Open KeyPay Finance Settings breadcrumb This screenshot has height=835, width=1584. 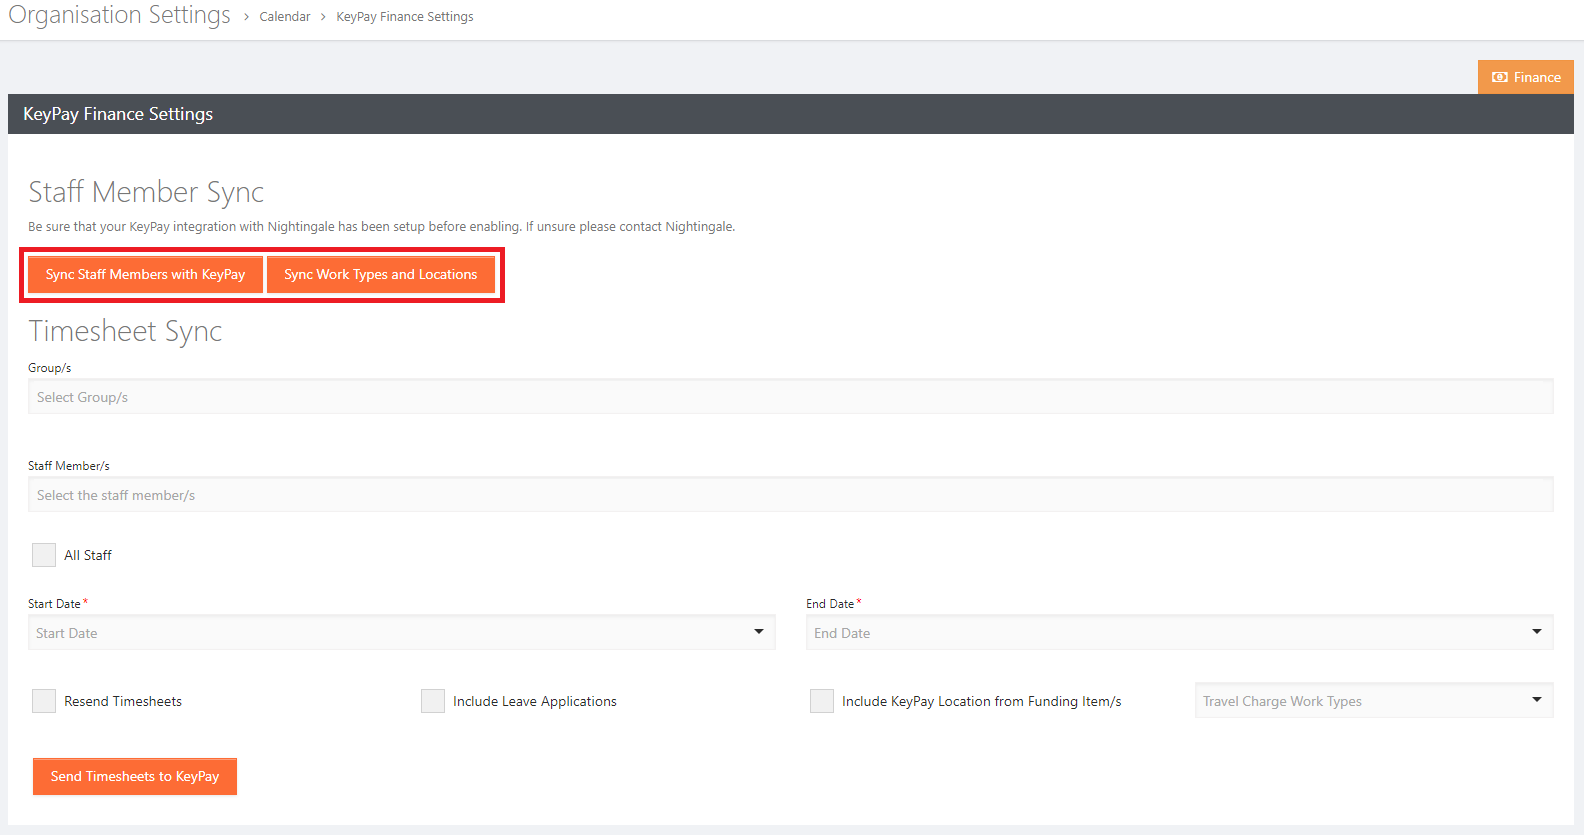(405, 17)
